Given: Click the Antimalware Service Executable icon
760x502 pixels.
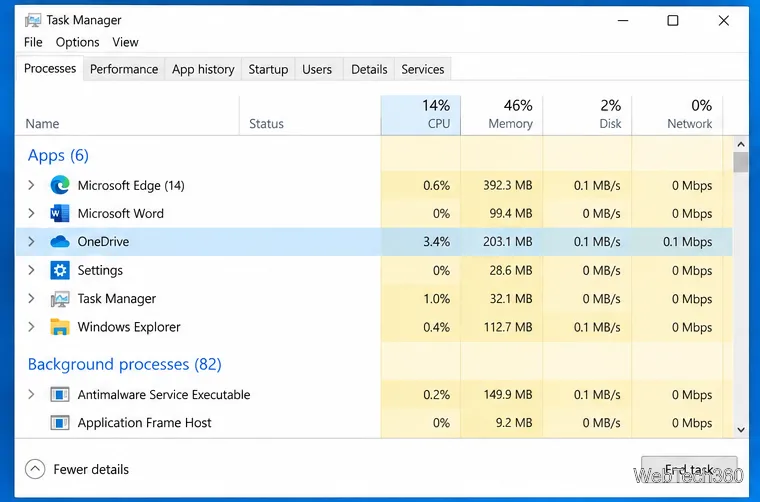Looking at the screenshot, I should click(x=60, y=394).
